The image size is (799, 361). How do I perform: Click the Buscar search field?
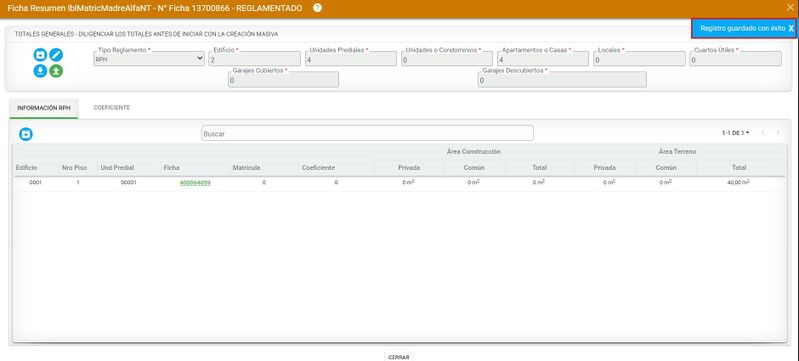click(367, 134)
